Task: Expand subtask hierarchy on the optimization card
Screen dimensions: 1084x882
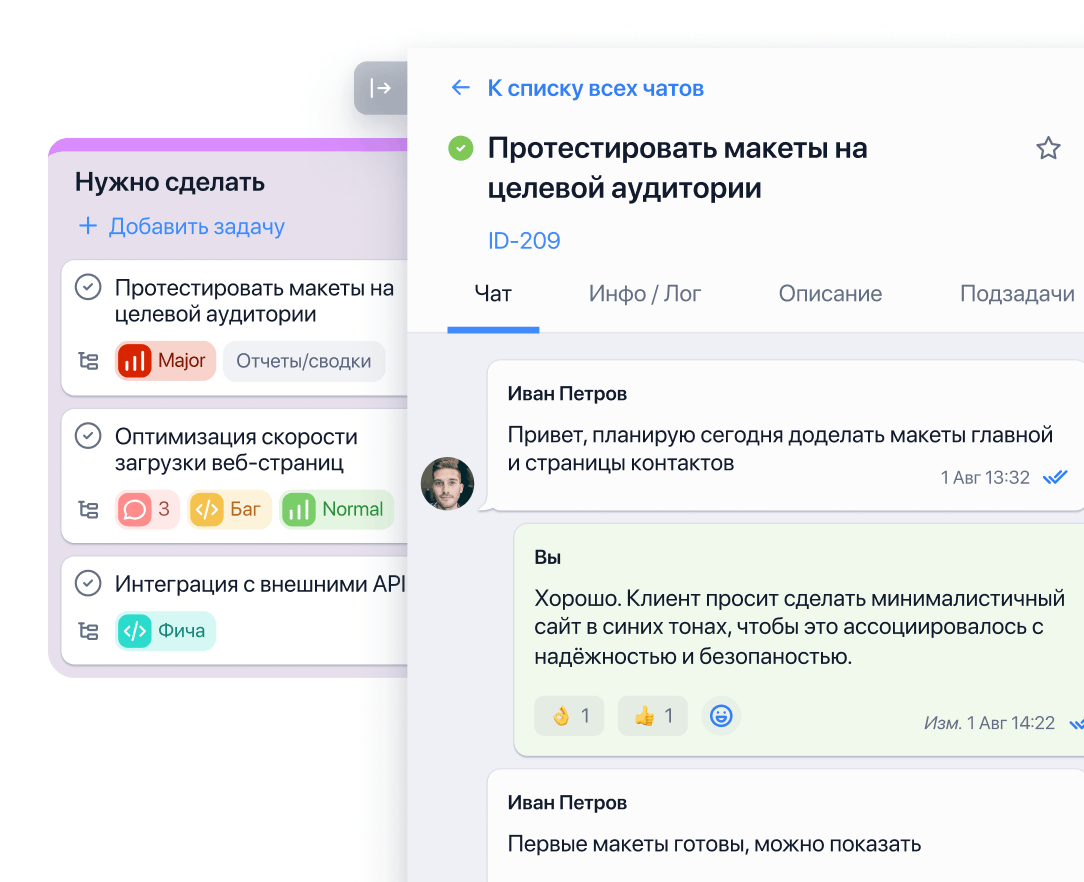Action: pos(88,509)
